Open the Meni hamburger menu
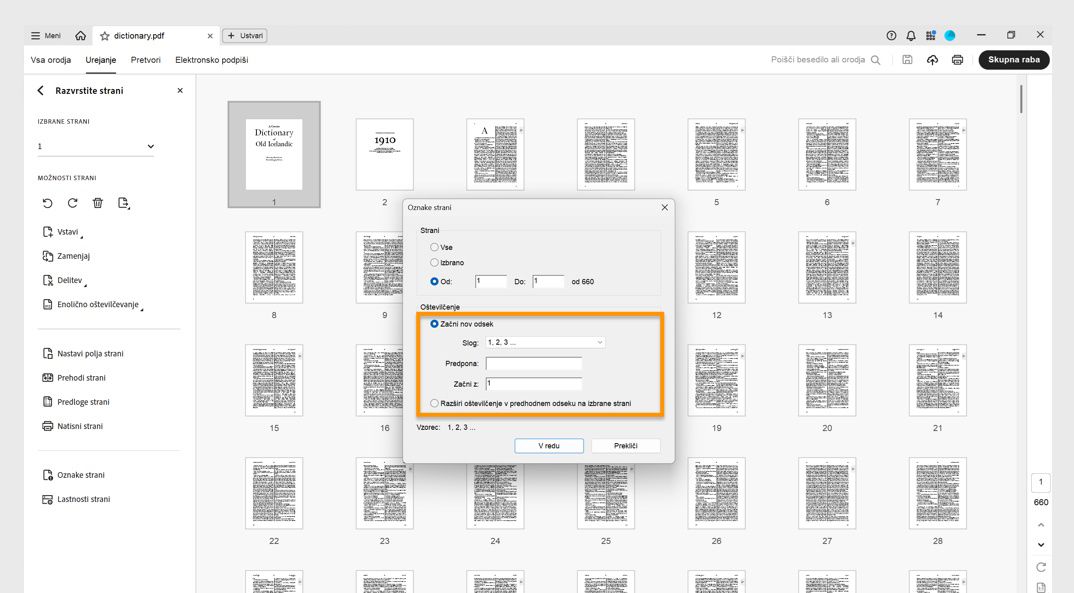The height and width of the screenshot is (593, 1074). point(45,36)
